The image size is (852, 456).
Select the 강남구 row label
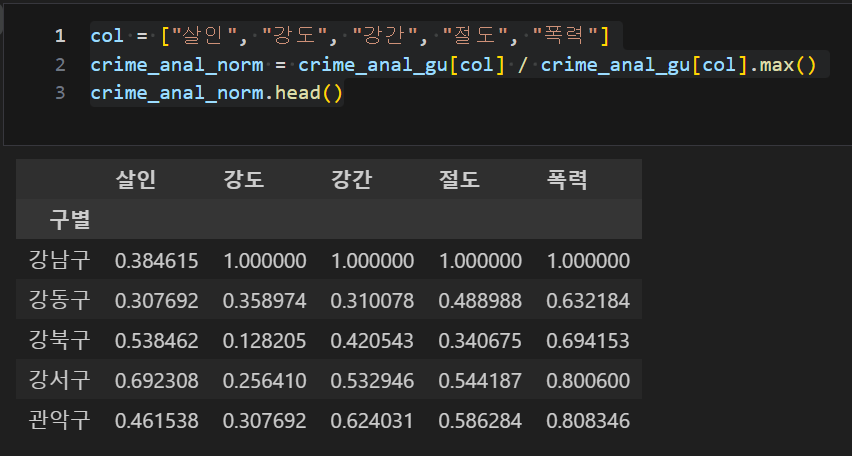59,260
